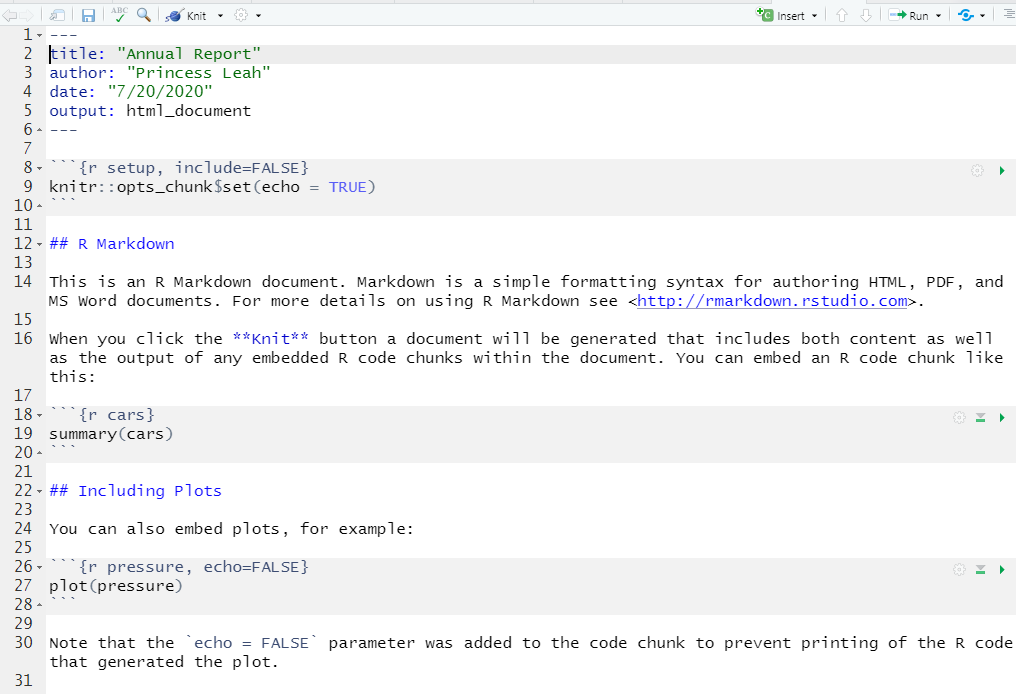Screen dimensions: 1016x694
Task: Run the current line or selection
Action: click(908, 15)
